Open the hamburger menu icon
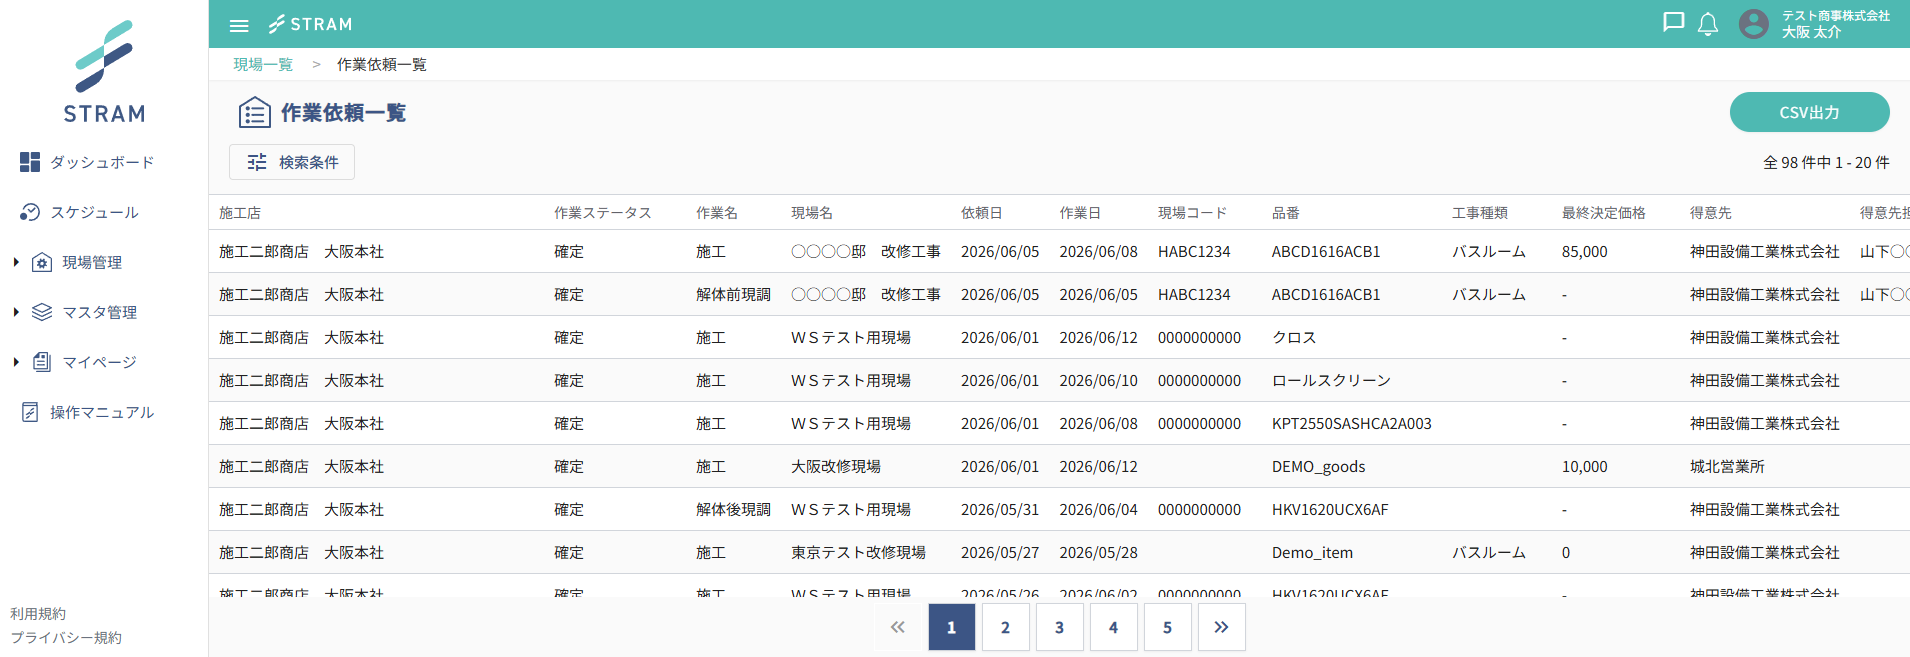This screenshot has height=657, width=1910. (239, 25)
